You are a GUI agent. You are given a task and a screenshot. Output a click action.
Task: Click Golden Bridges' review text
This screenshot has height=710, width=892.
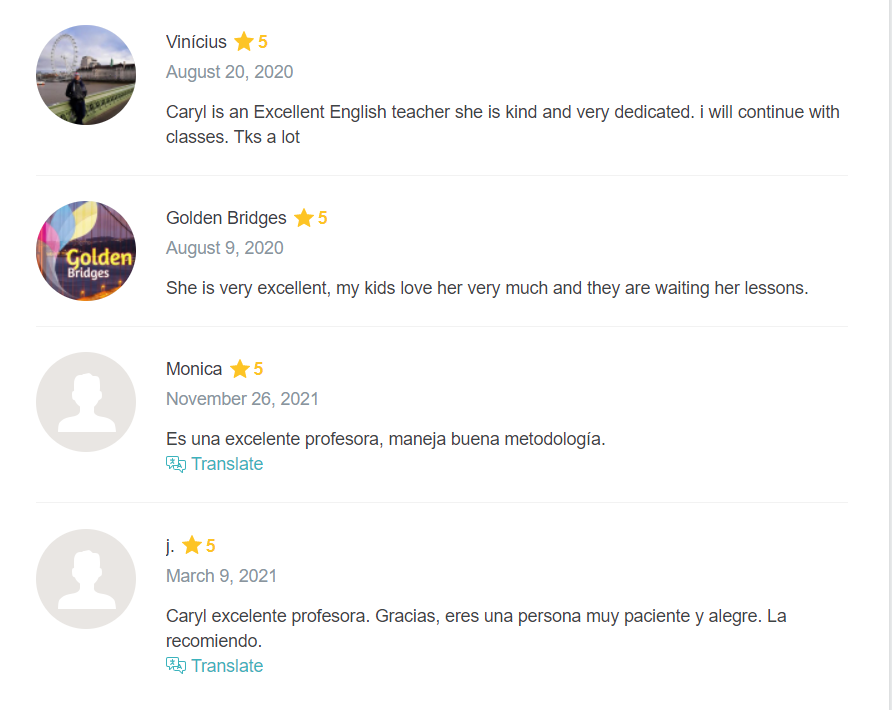(x=486, y=288)
